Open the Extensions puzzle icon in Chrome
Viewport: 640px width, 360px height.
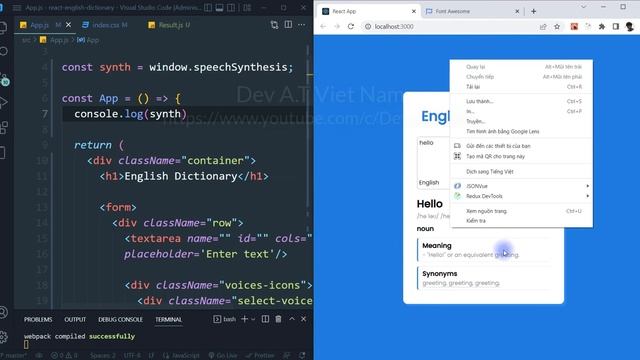[x=602, y=27]
